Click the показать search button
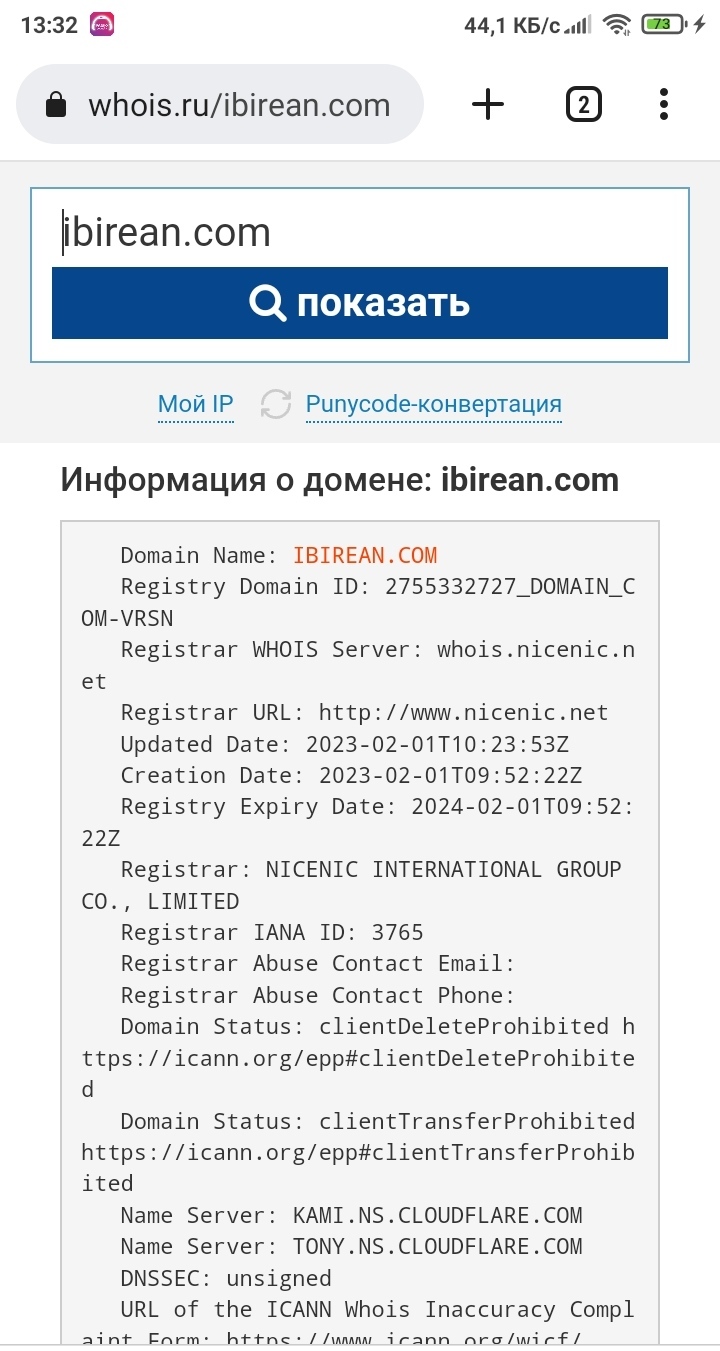Viewport: 720px width, 1351px height. click(360, 303)
